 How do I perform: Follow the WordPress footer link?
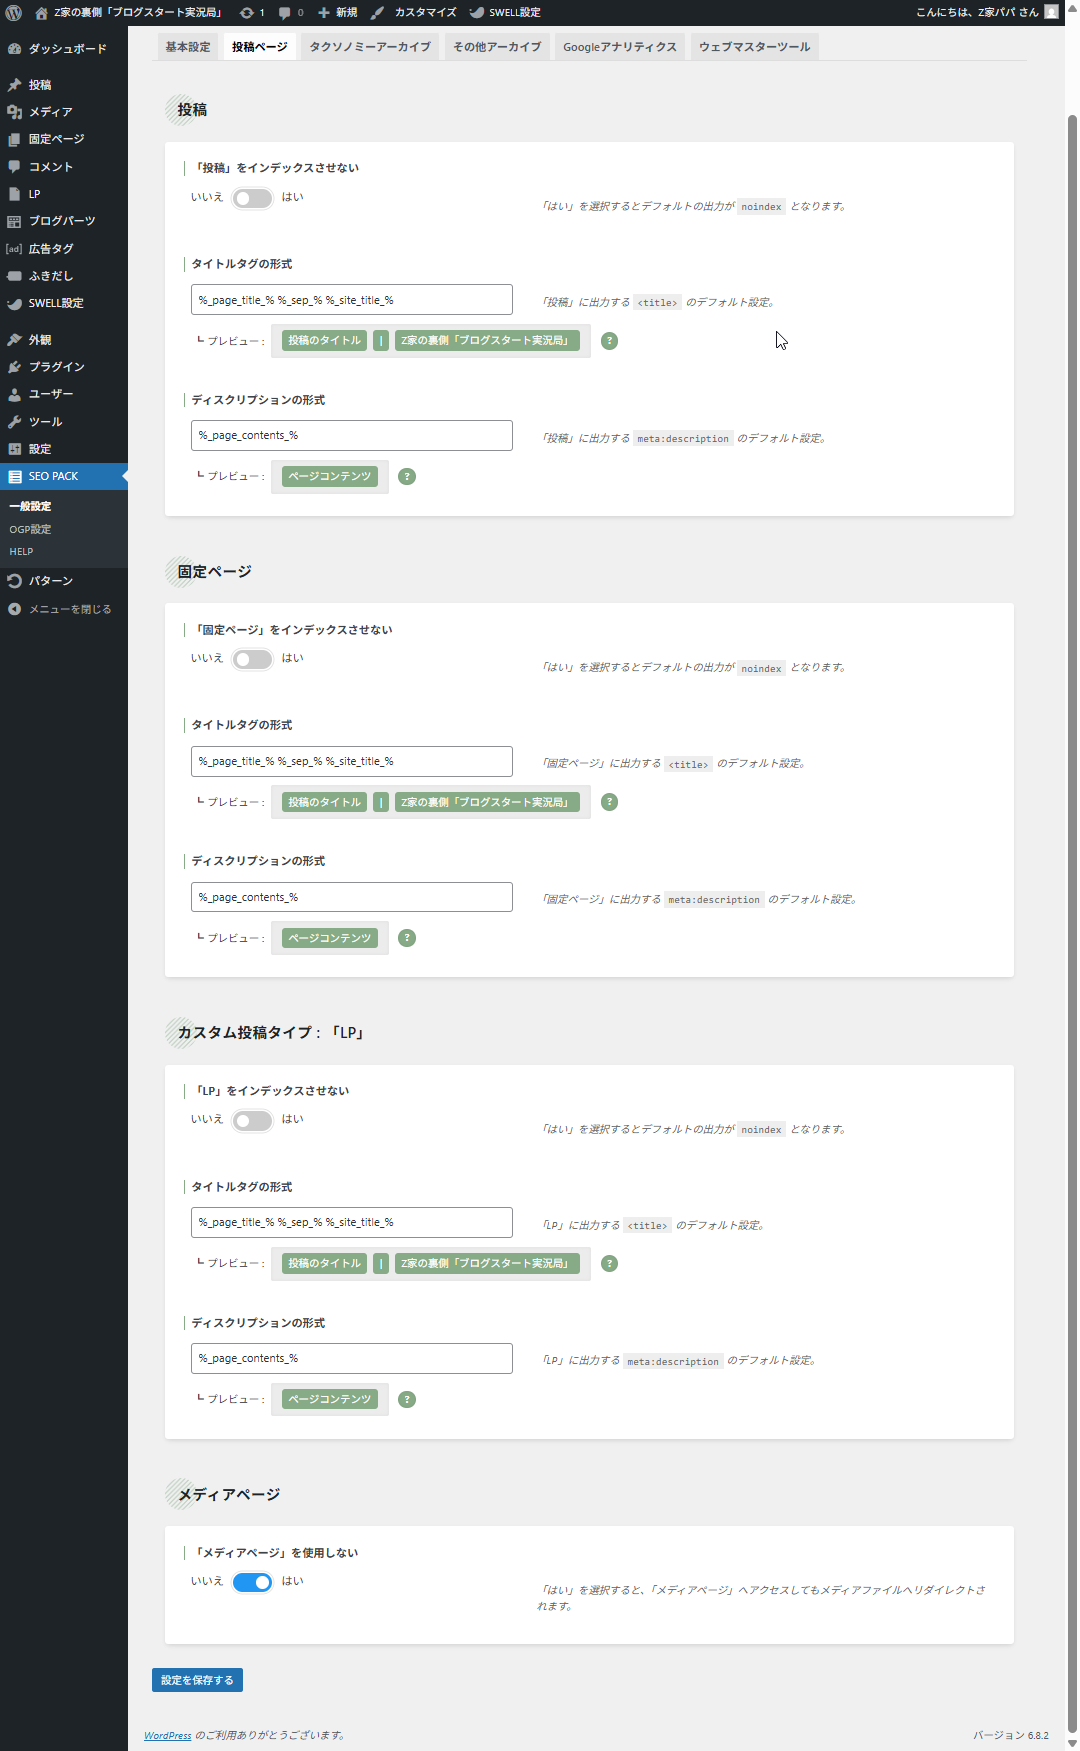pyautogui.click(x=167, y=1735)
